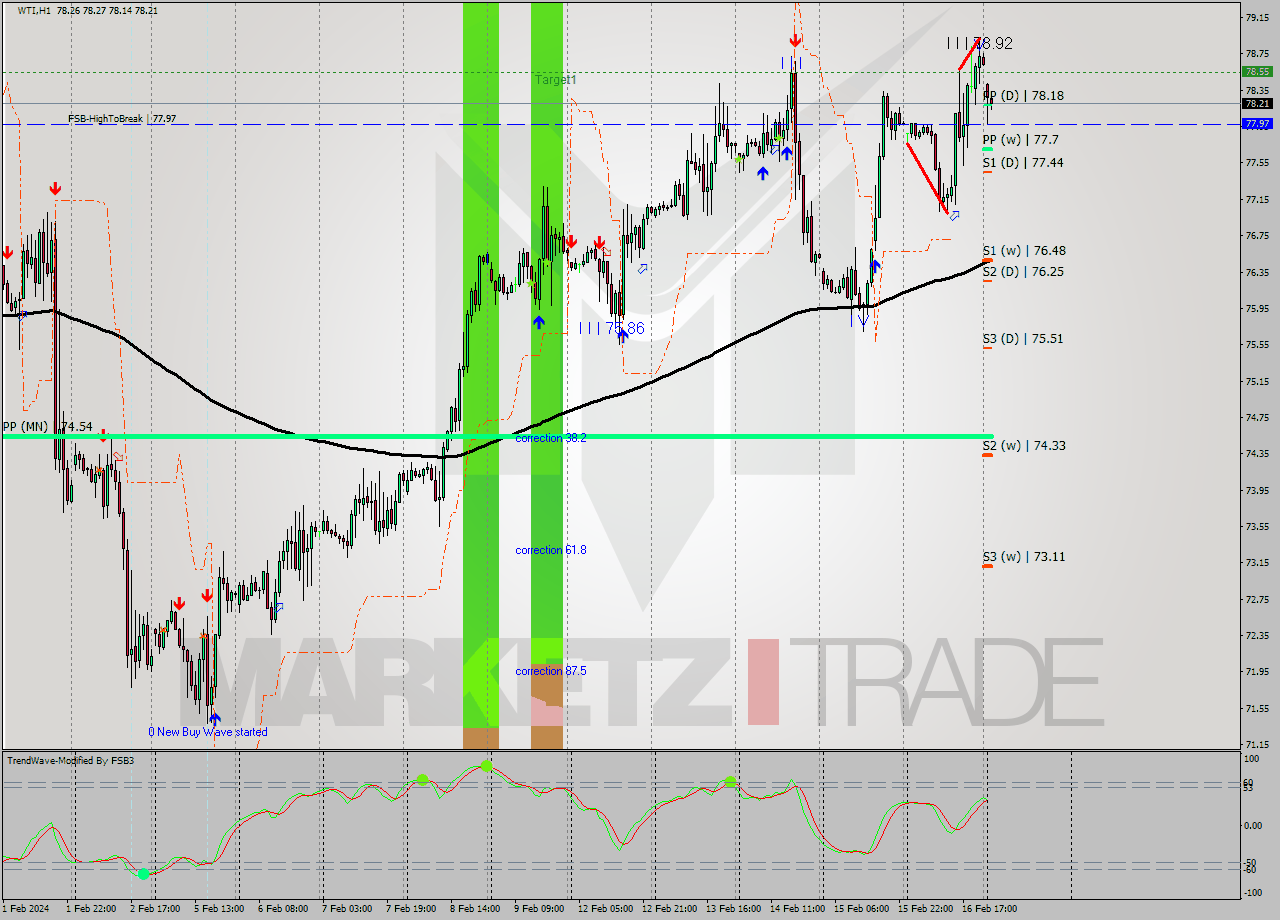Viewport: 1280px width, 920px height.
Task: Select the S2 (D) 76.25 support label
Action: tap(1022, 271)
